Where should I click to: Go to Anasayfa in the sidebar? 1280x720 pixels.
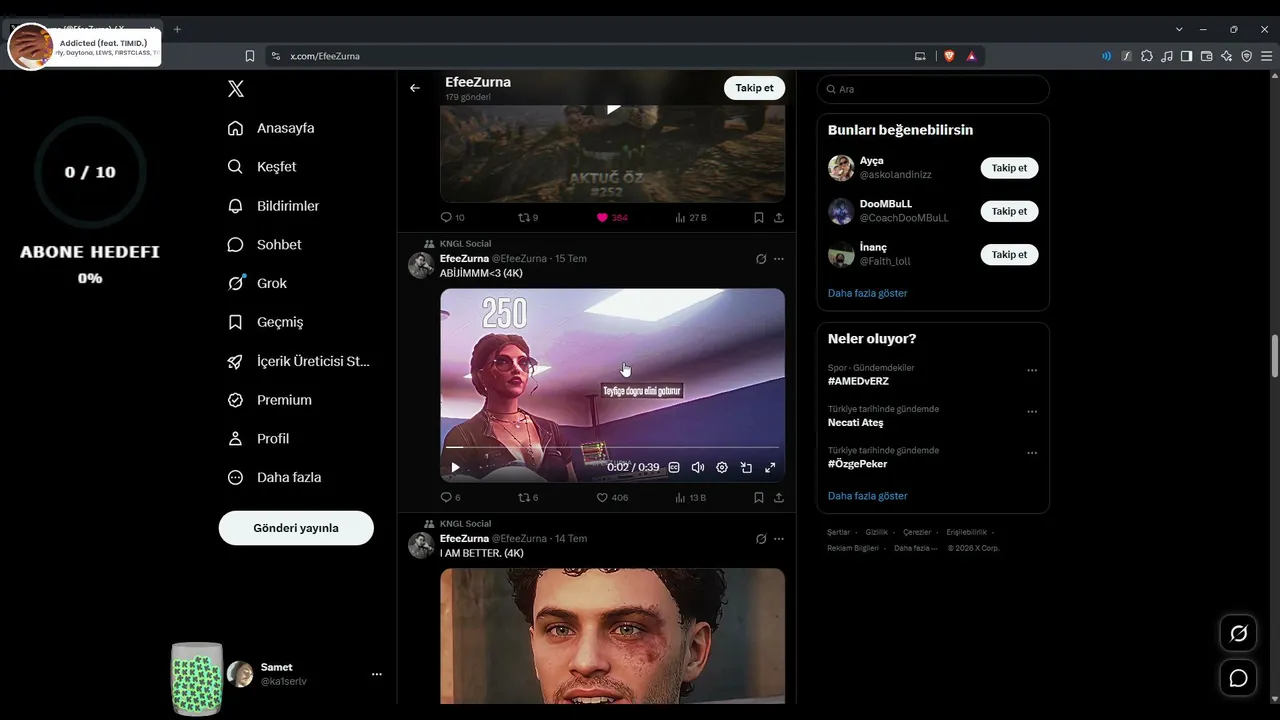coord(271,128)
